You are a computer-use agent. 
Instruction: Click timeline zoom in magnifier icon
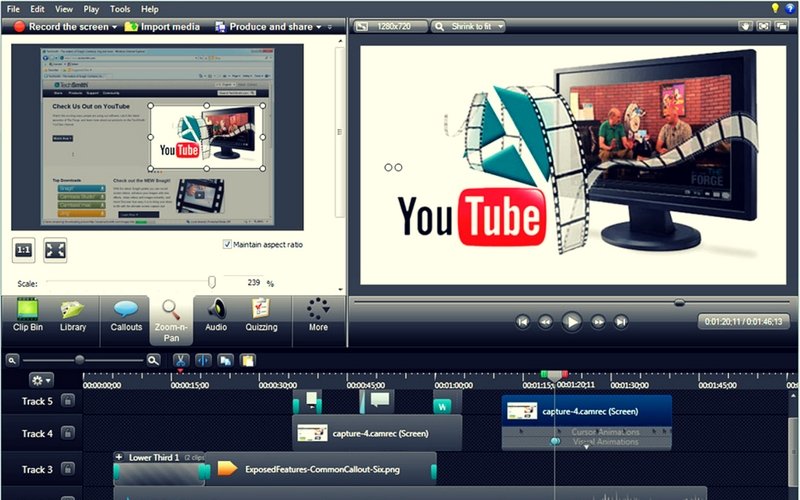pos(153,360)
